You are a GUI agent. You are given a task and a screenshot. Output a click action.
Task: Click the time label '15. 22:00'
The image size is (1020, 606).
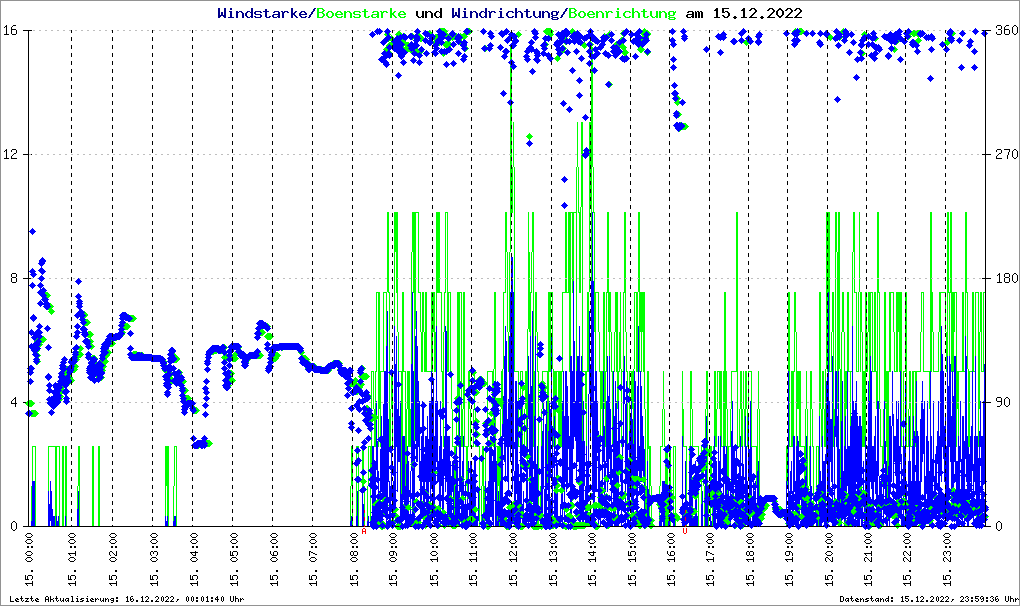click(907, 559)
